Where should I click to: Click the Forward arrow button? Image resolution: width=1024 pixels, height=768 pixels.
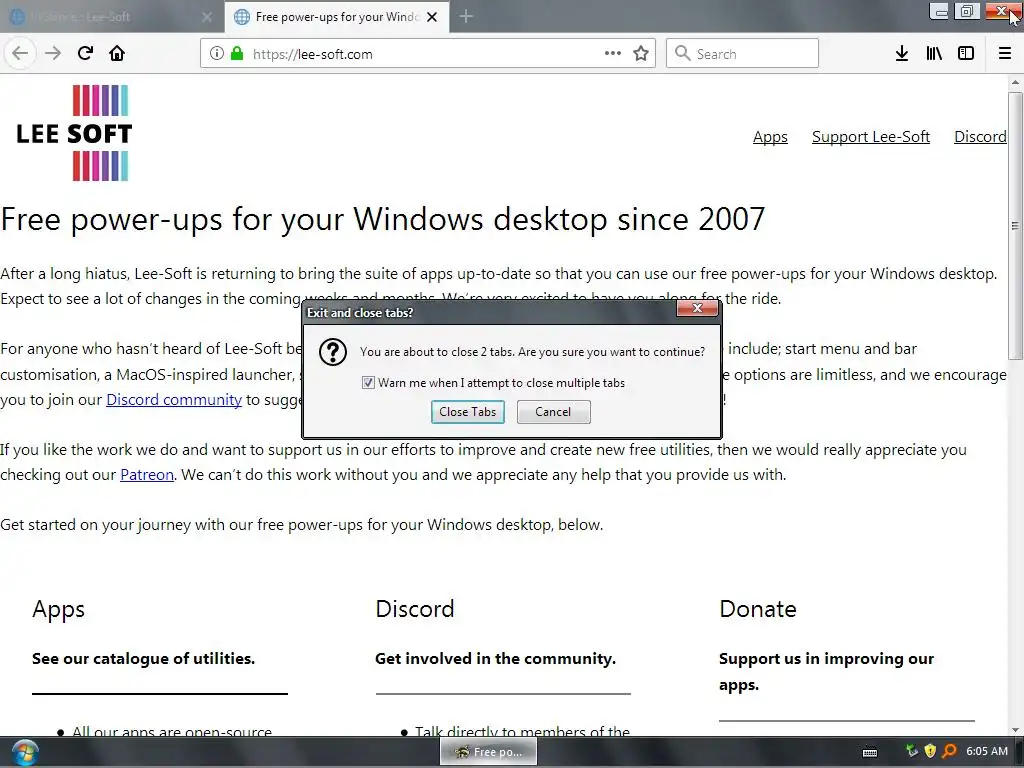[53, 54]
